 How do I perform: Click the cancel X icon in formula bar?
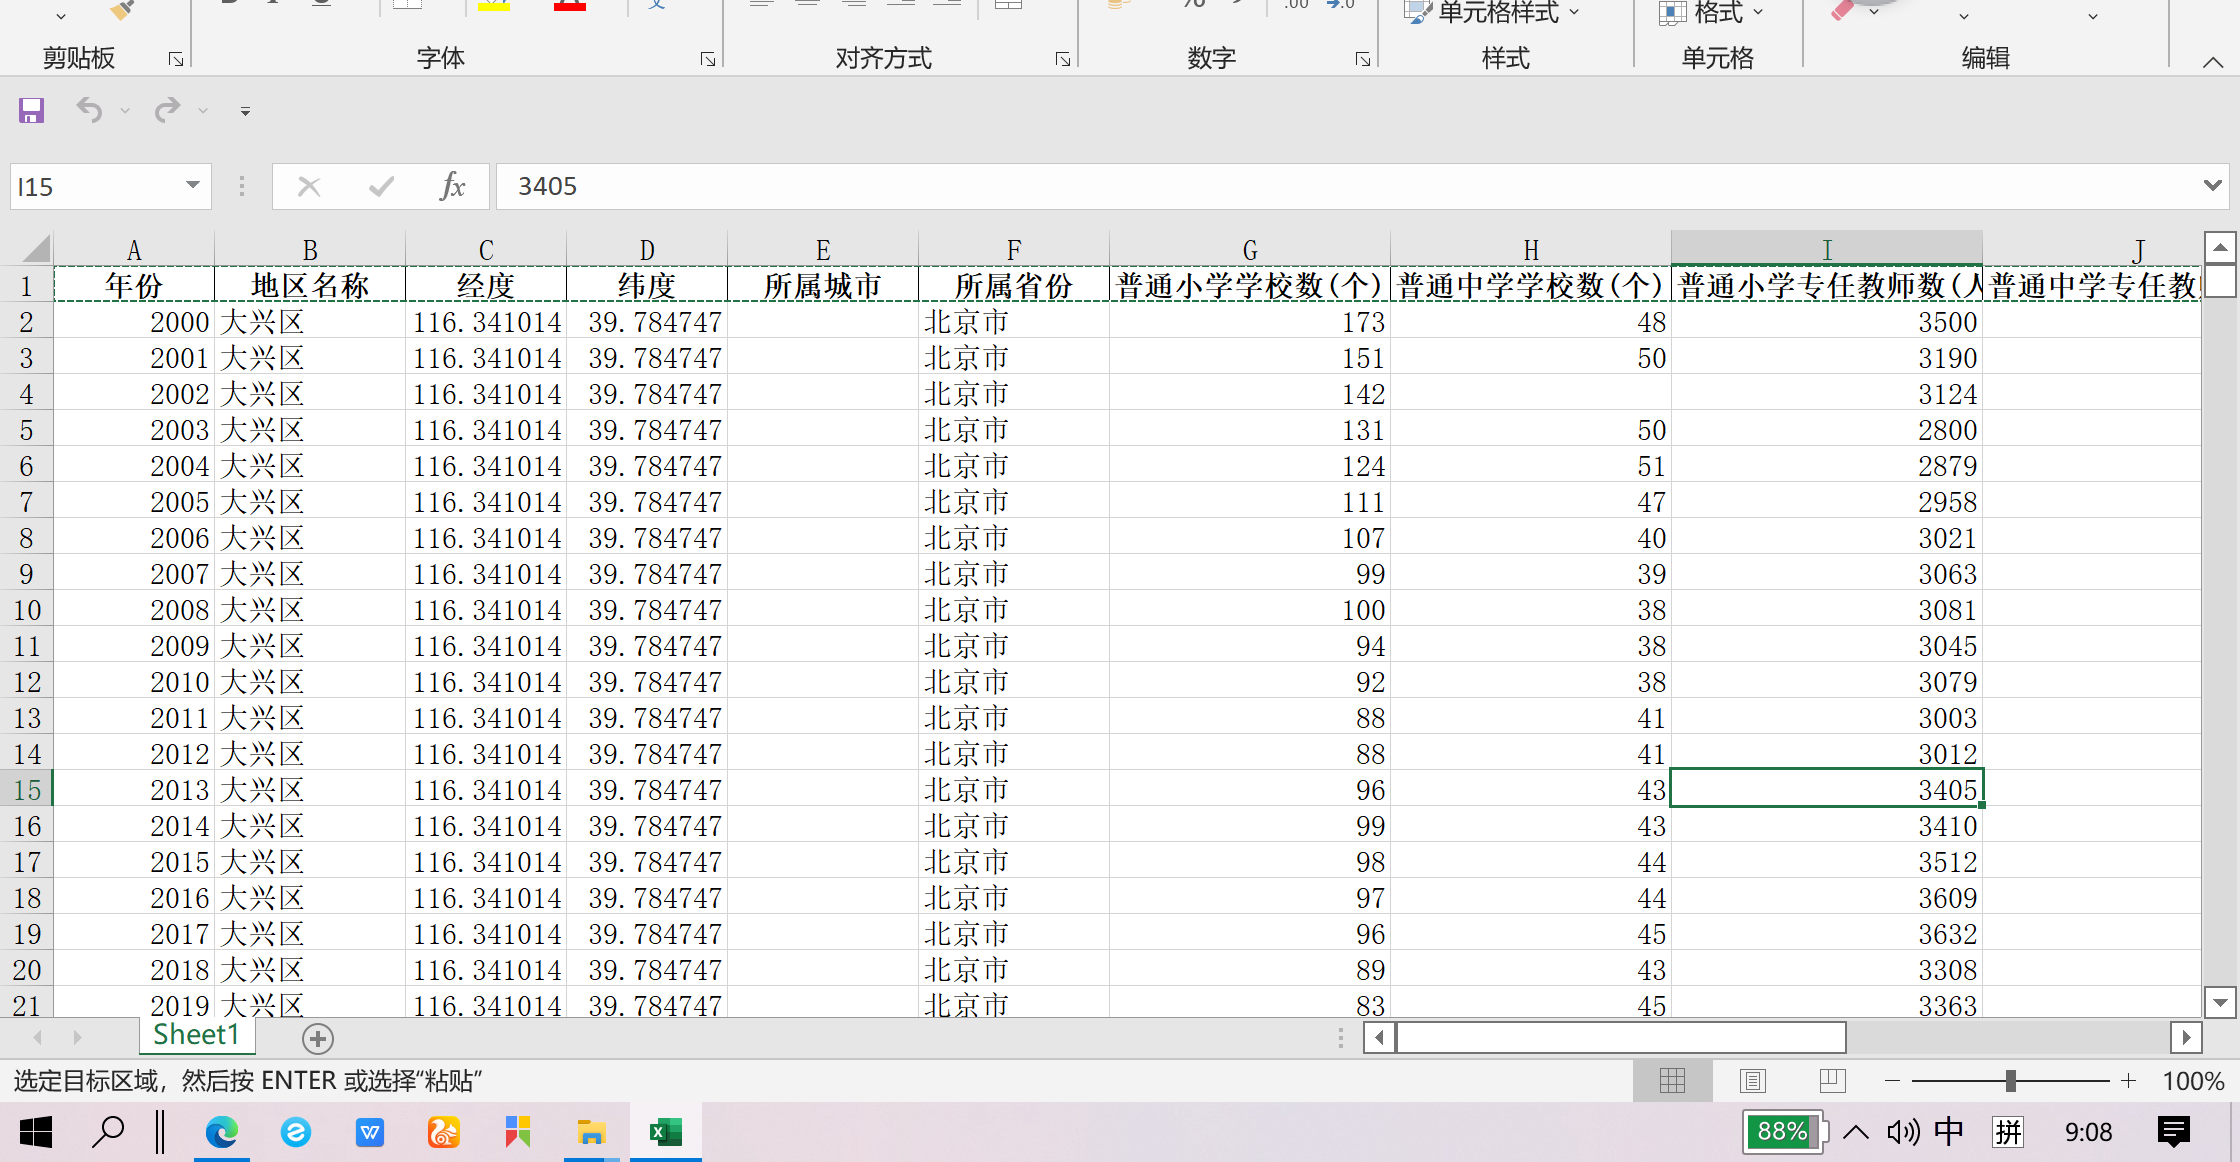click(x=309, y=186)
